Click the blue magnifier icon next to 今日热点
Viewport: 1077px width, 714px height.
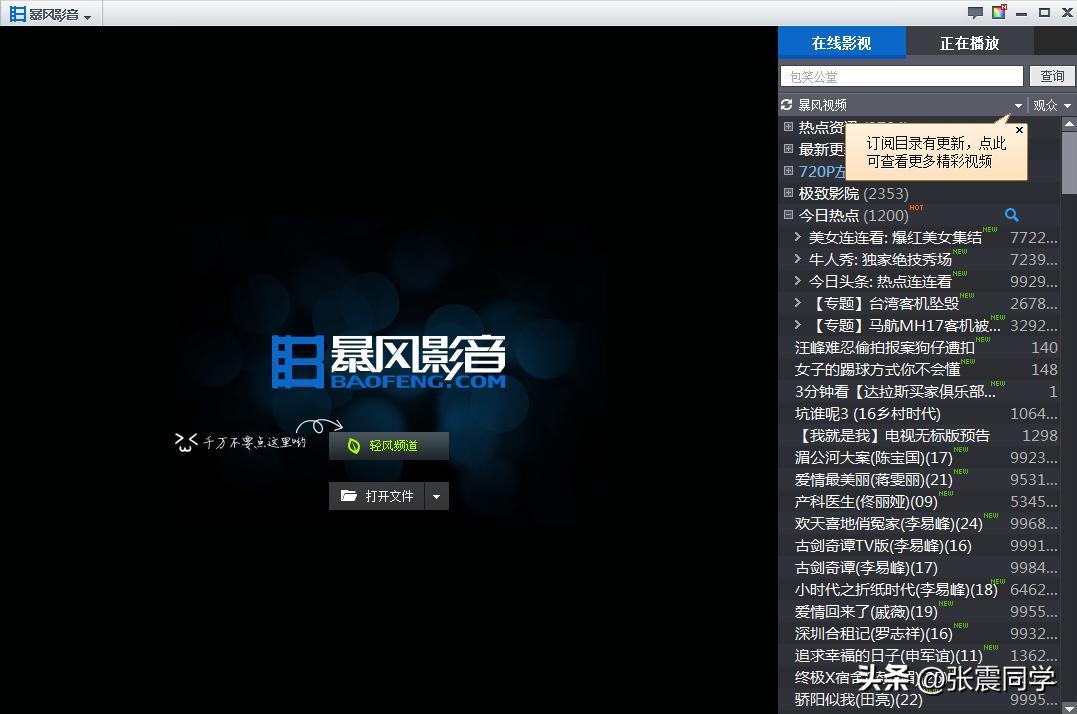(1011, 214)
